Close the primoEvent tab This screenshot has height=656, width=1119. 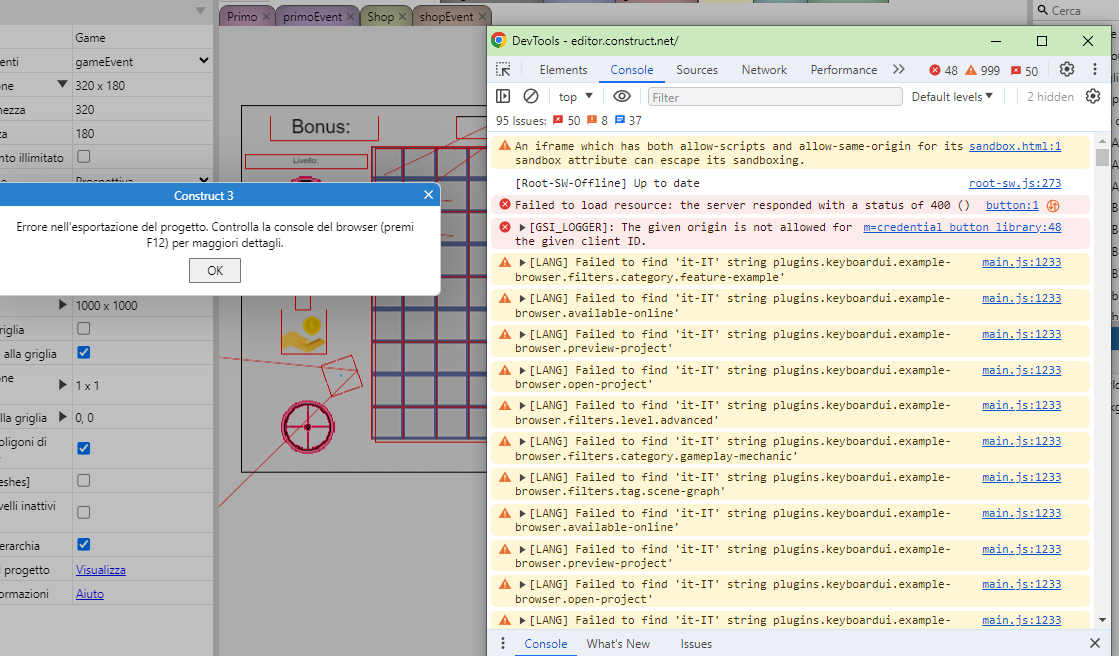350,16
